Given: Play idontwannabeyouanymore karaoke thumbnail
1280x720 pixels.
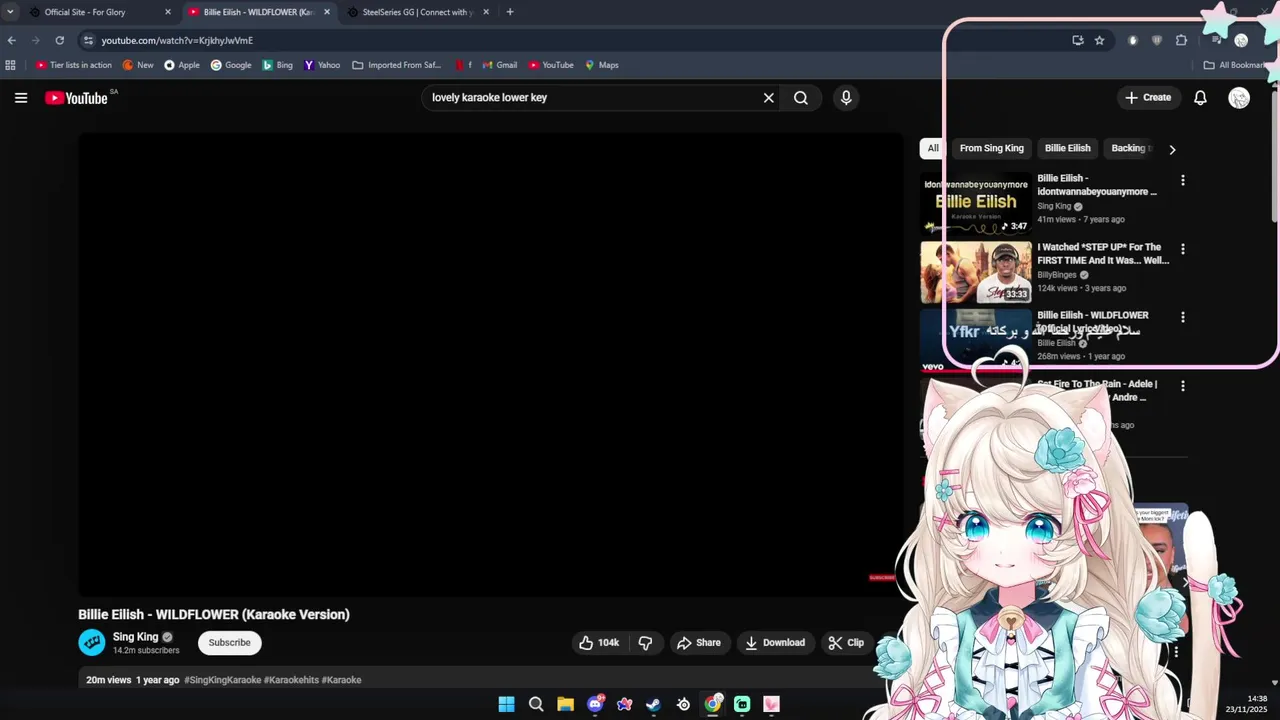Looking at the screenshot, I should pos(975,204).
